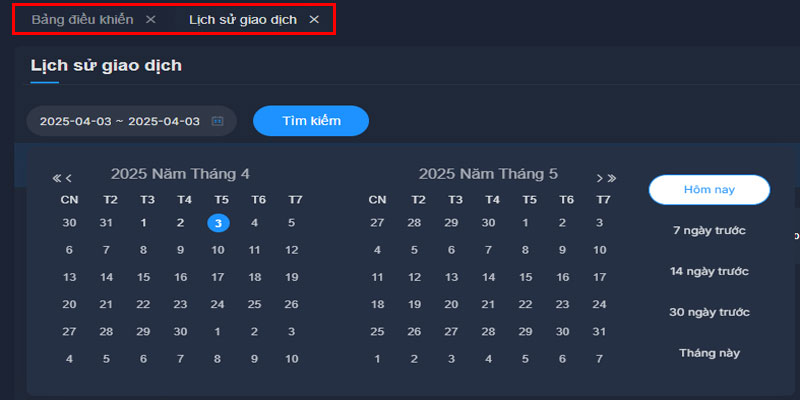Screen dimensions: 800x400
Task: Select the highlighted day 3 in Tháng 4
Action: [x=218, y=223]
